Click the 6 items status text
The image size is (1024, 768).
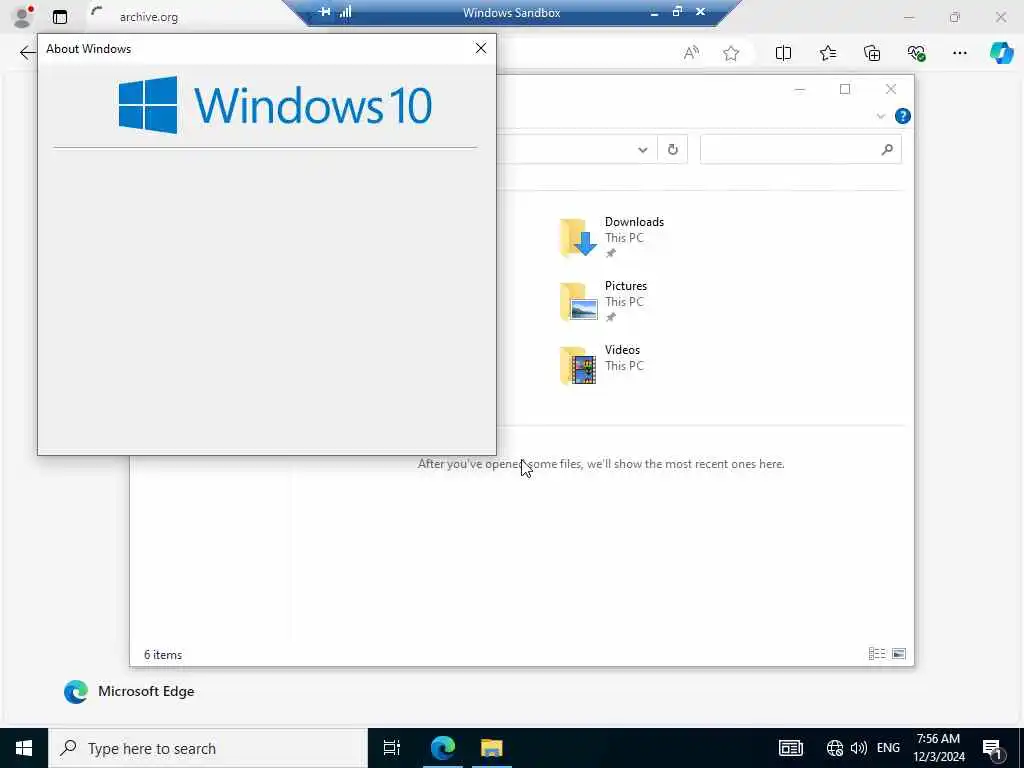click(163, 654)
